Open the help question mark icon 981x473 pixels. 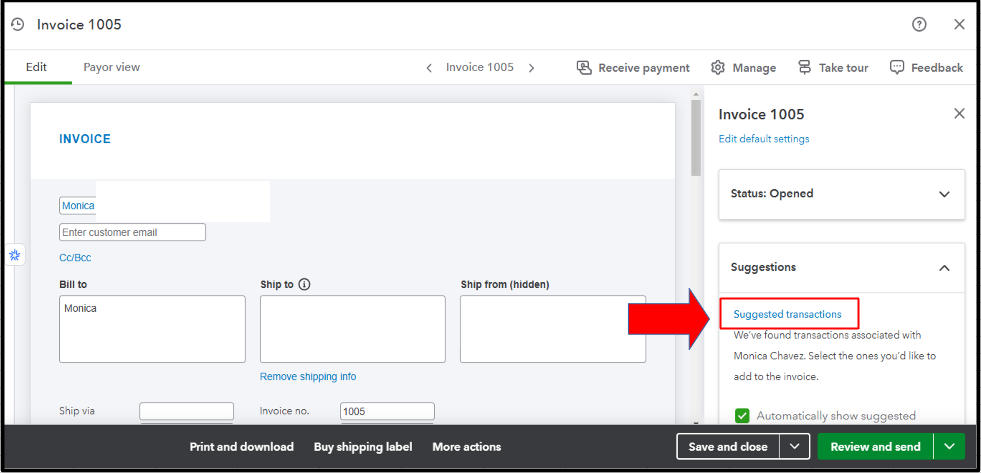coord(919,24)
